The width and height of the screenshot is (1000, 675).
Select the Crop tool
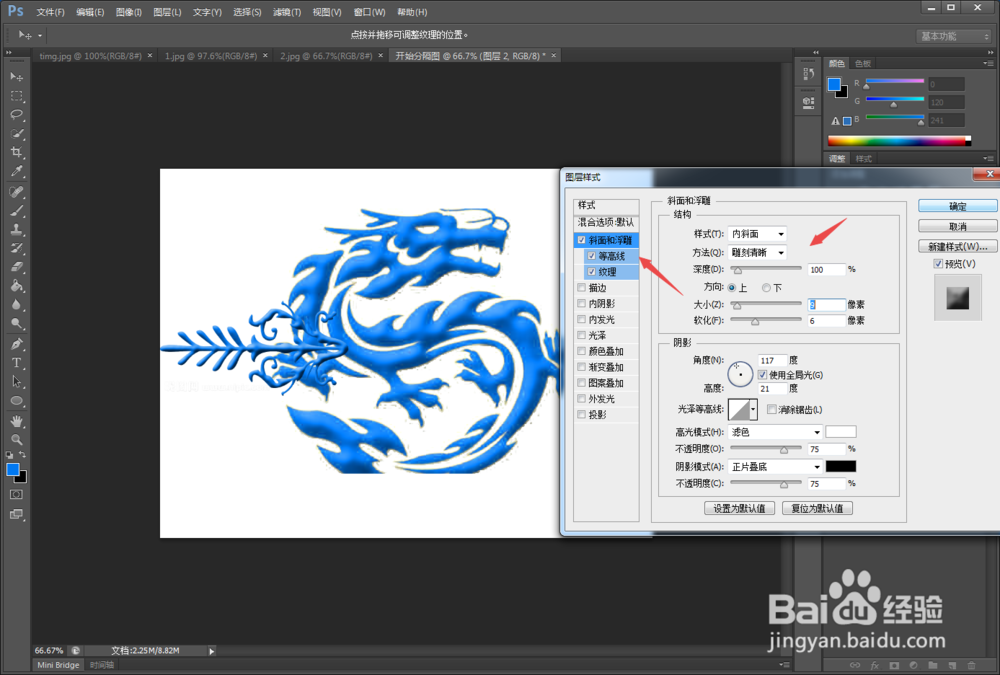[16, 152]
